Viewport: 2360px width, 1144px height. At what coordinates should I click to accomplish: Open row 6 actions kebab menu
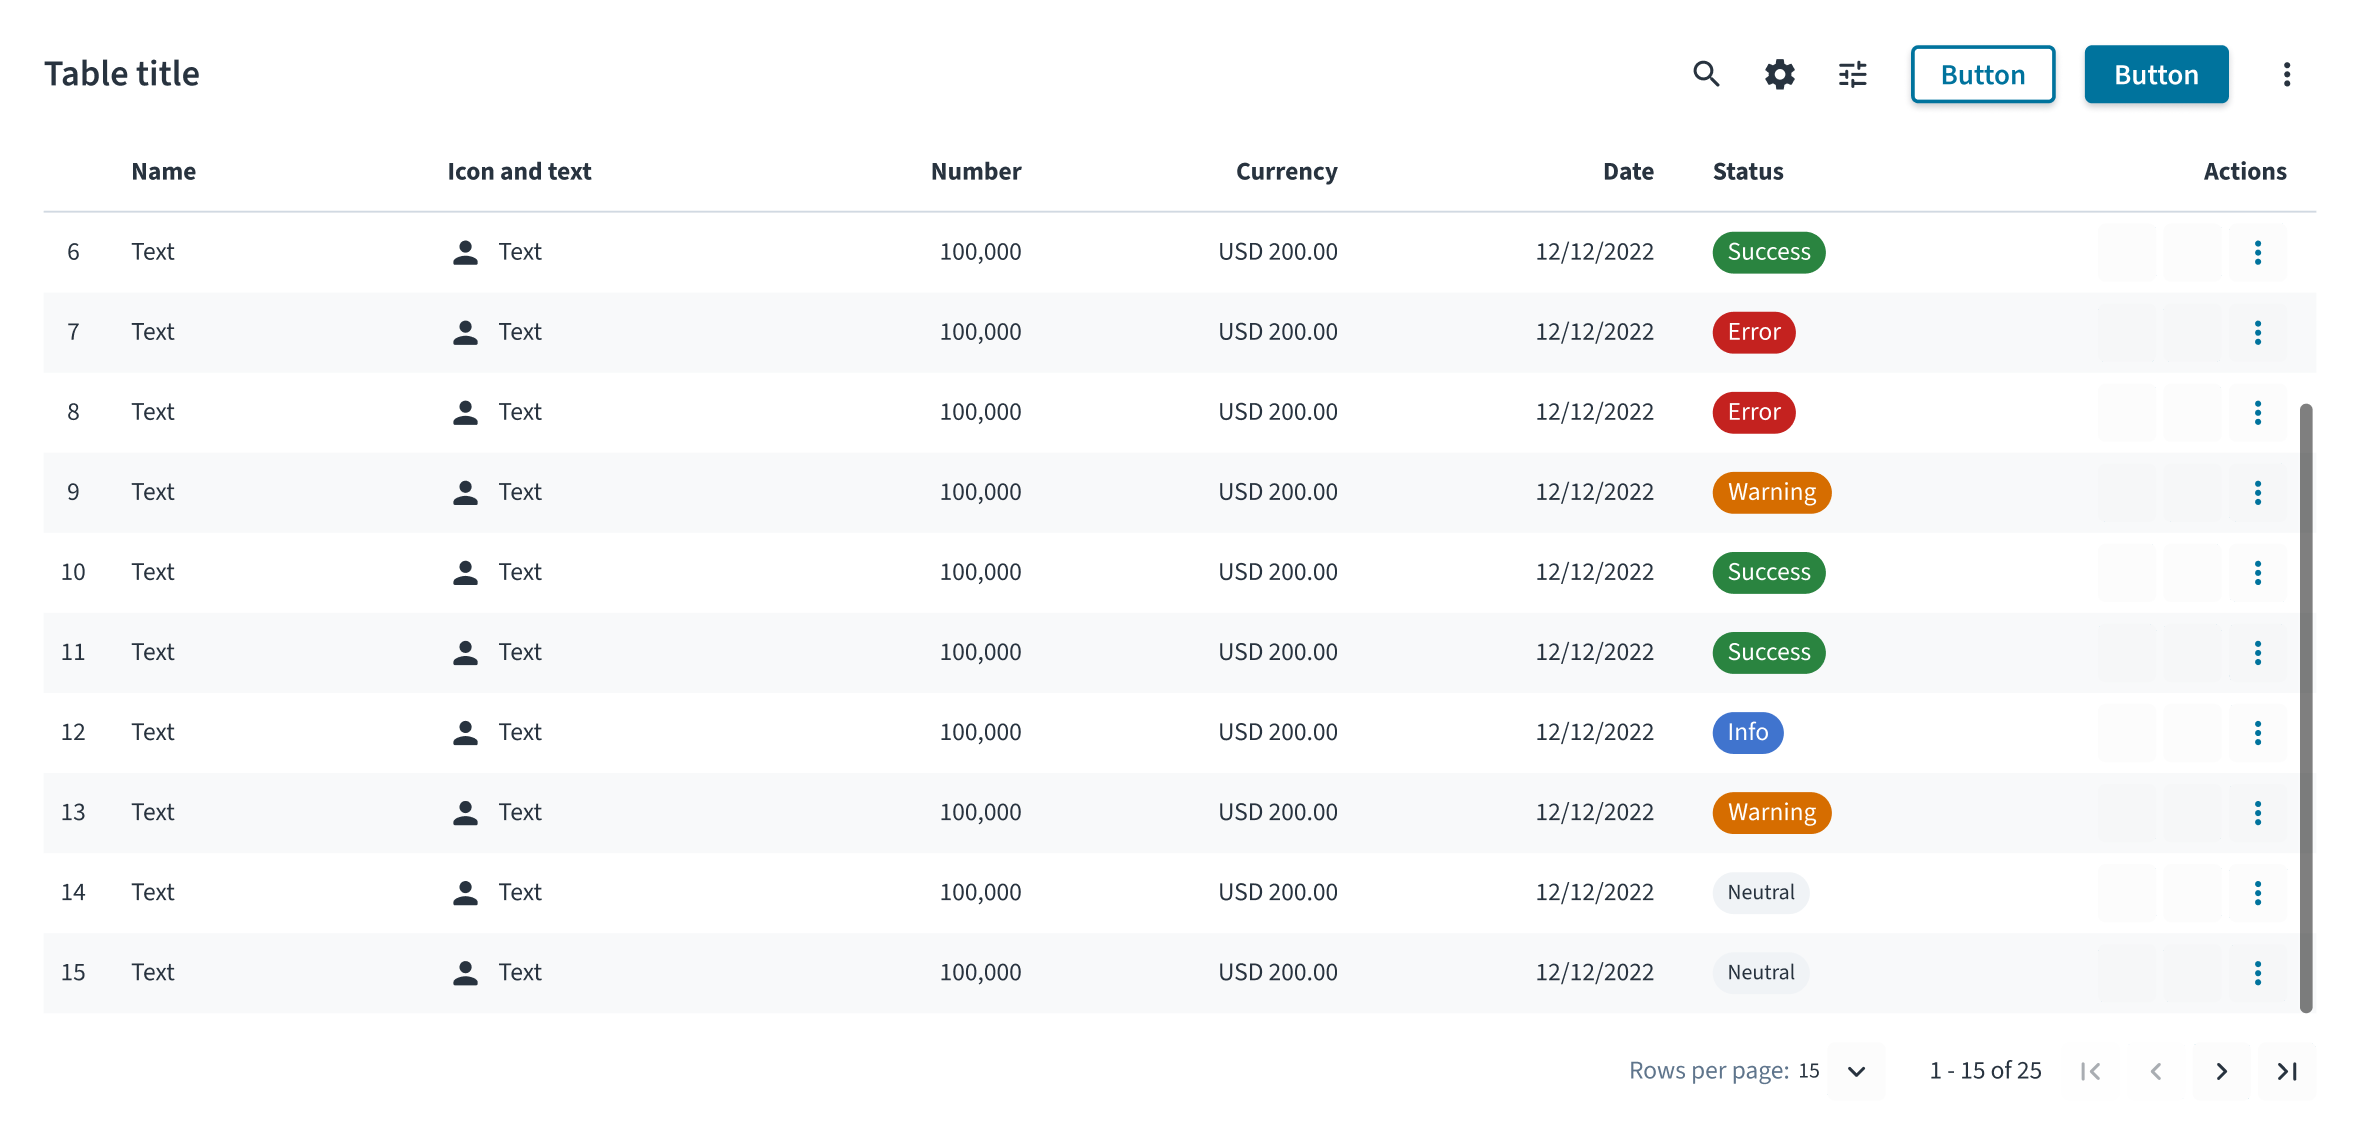(2257, 252)
